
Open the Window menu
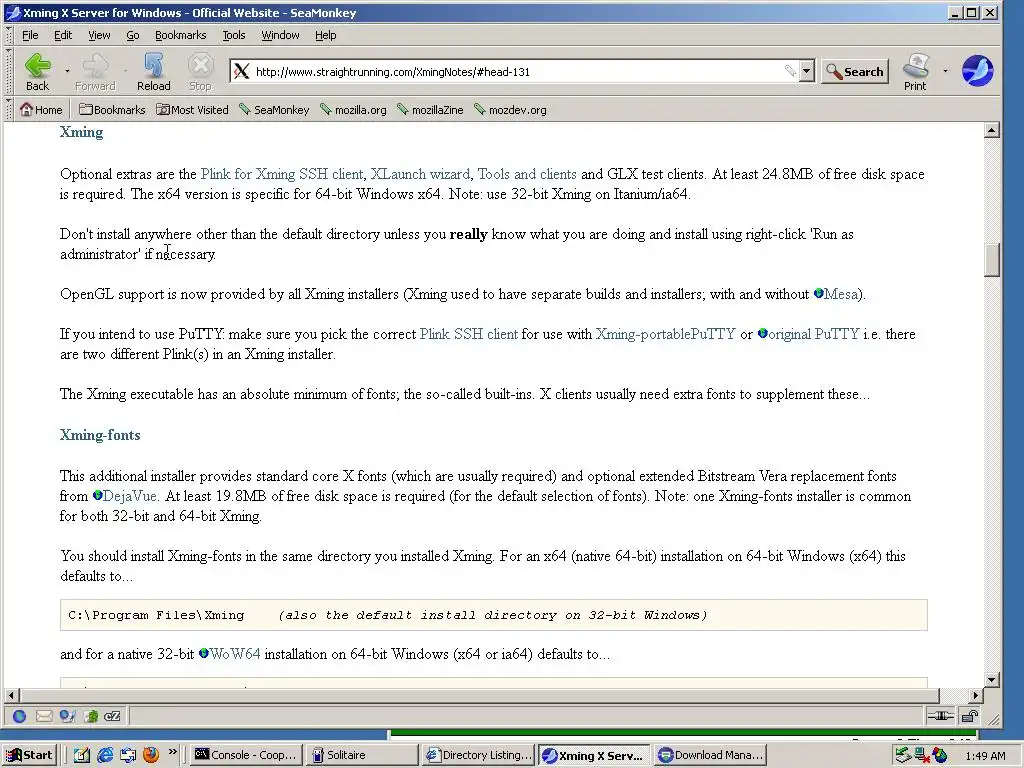pos(280,35)
